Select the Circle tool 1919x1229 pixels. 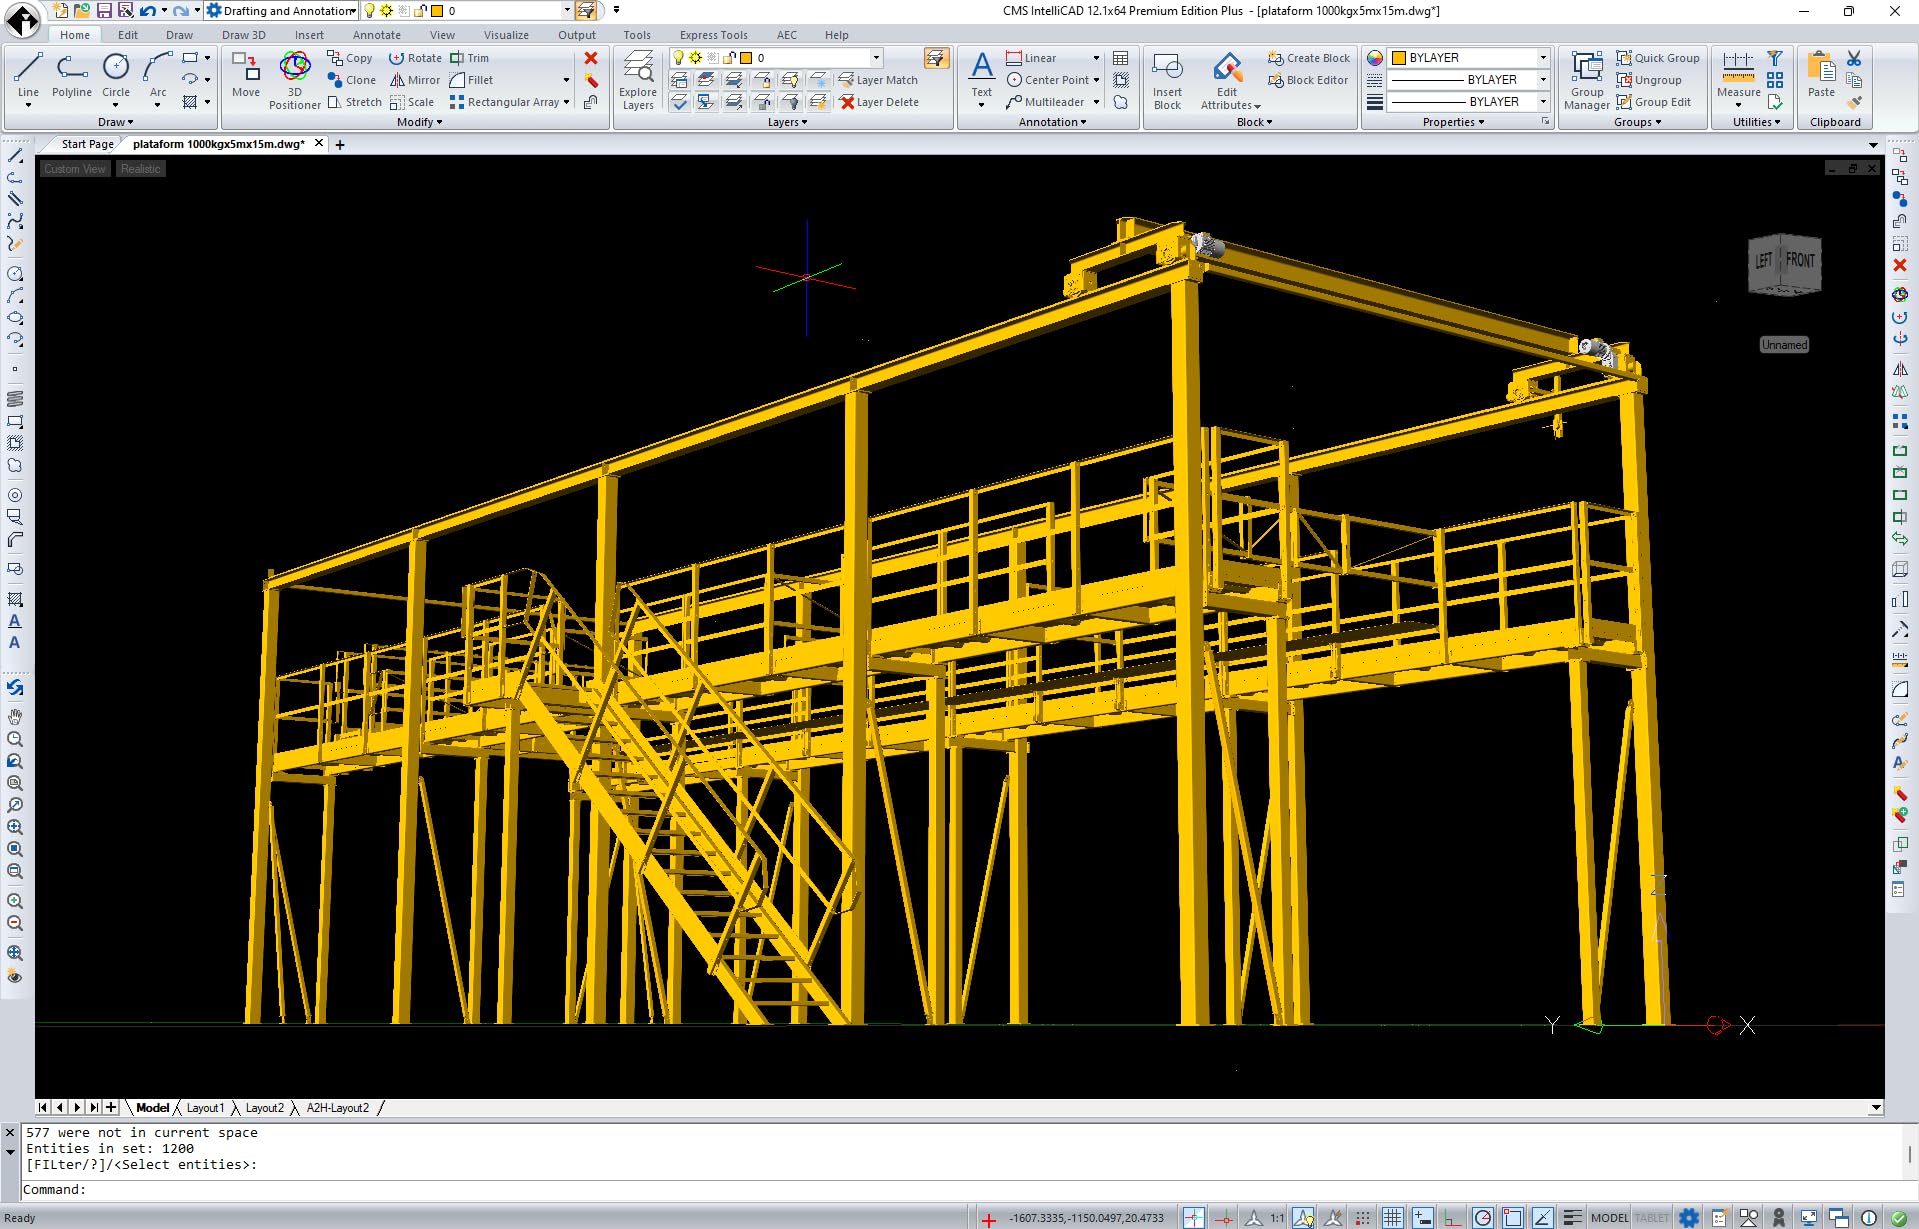coord(116,76)
